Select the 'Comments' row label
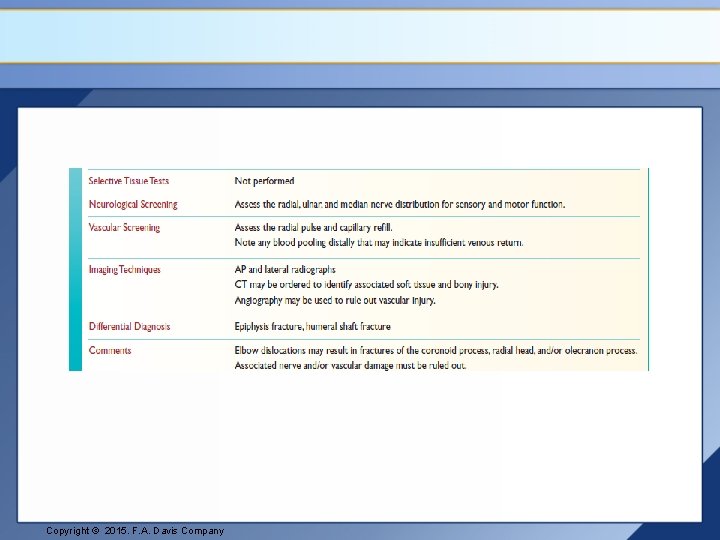 click(110, 350)
